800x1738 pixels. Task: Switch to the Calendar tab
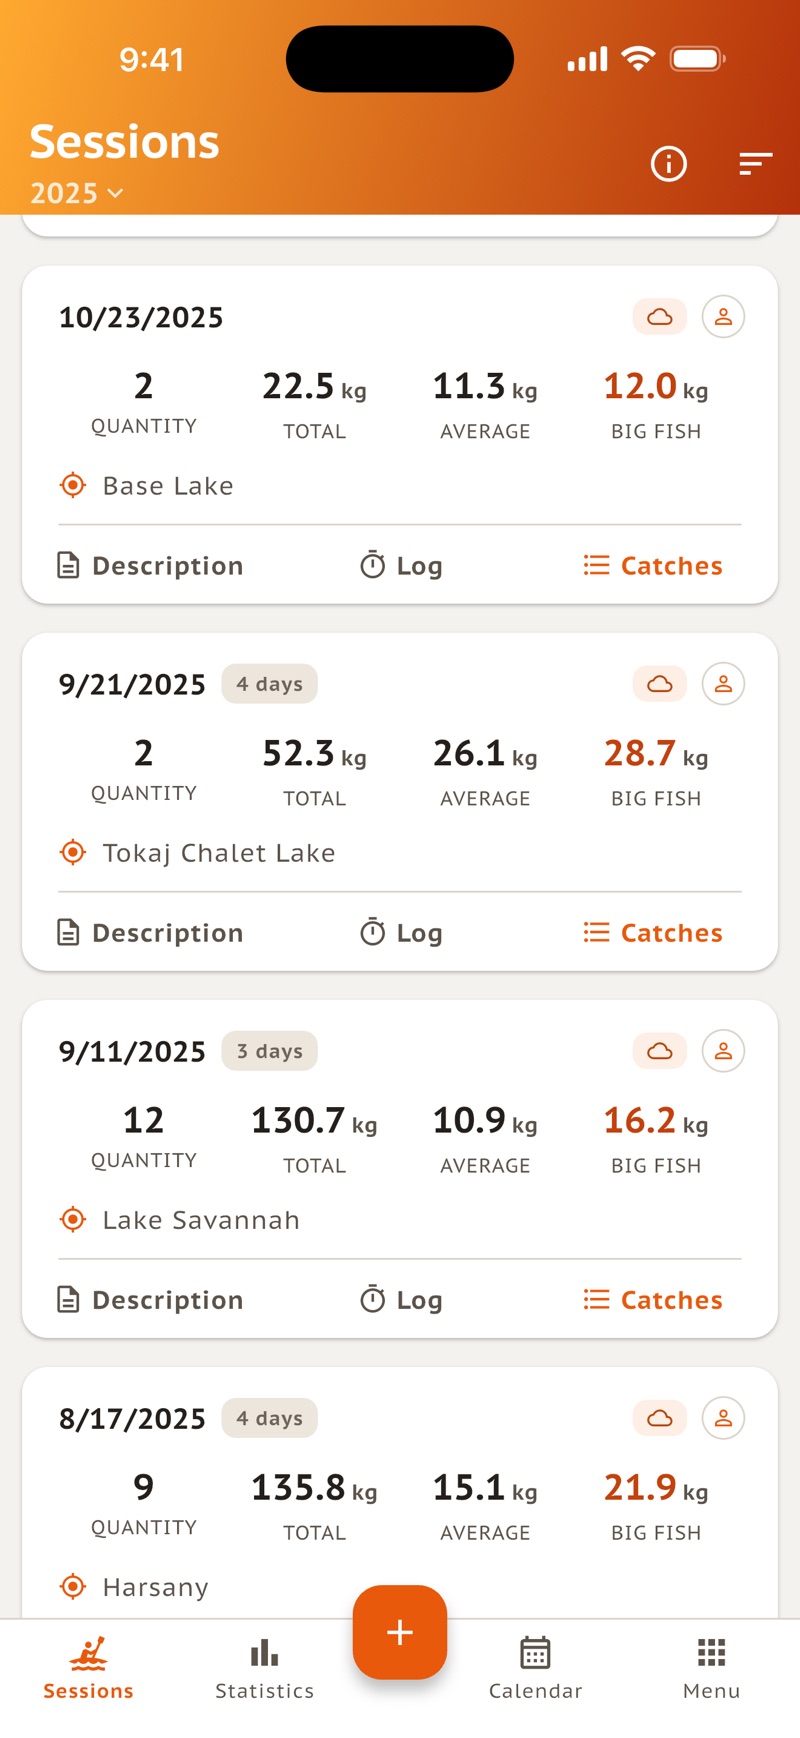(x=535, y=1670)
